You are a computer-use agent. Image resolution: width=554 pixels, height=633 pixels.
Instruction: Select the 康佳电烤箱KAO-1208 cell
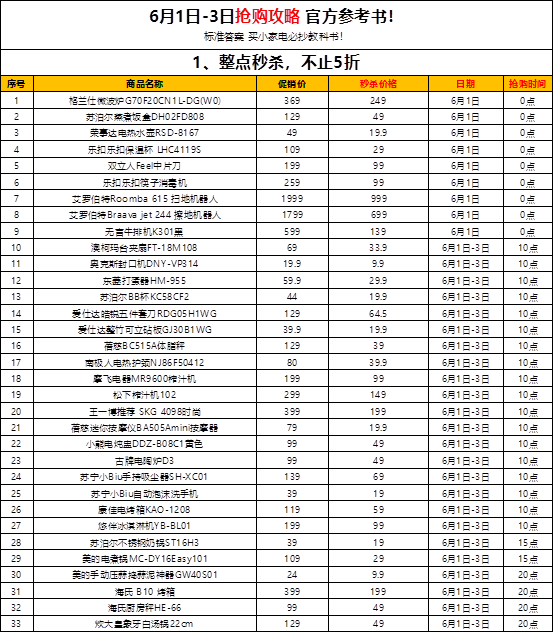coord(145,510)
